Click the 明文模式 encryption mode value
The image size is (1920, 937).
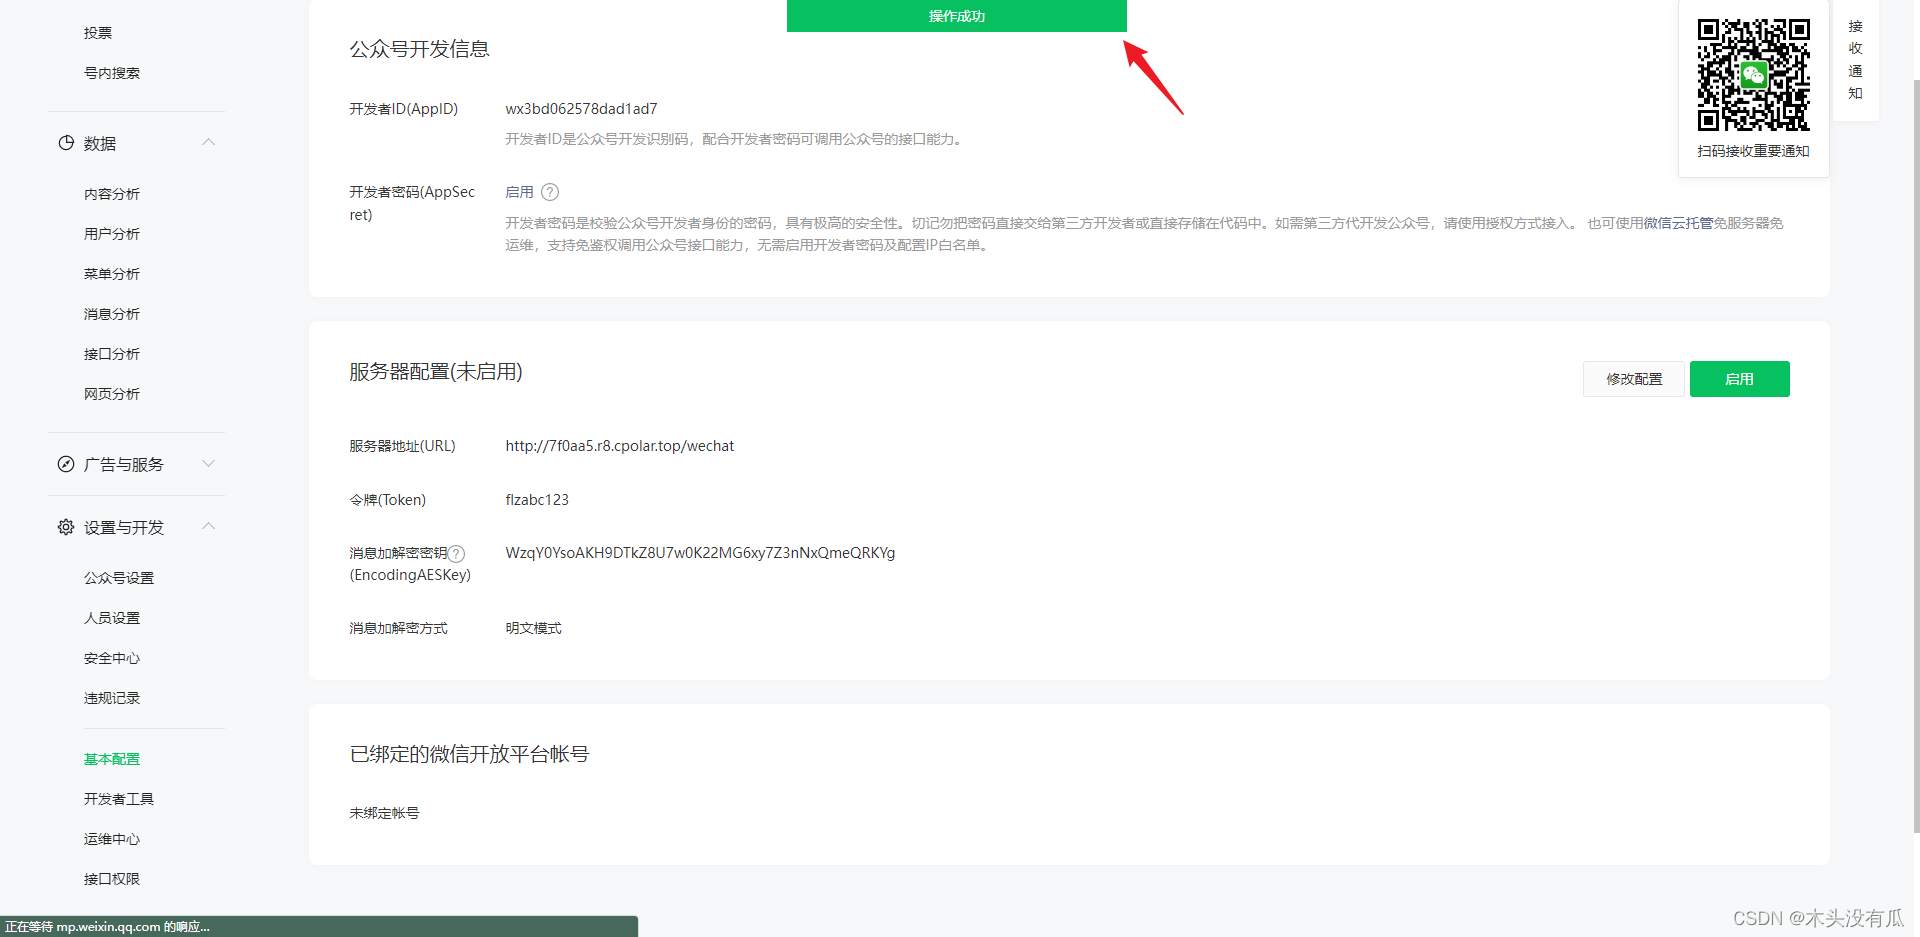(x=533, y=628)
